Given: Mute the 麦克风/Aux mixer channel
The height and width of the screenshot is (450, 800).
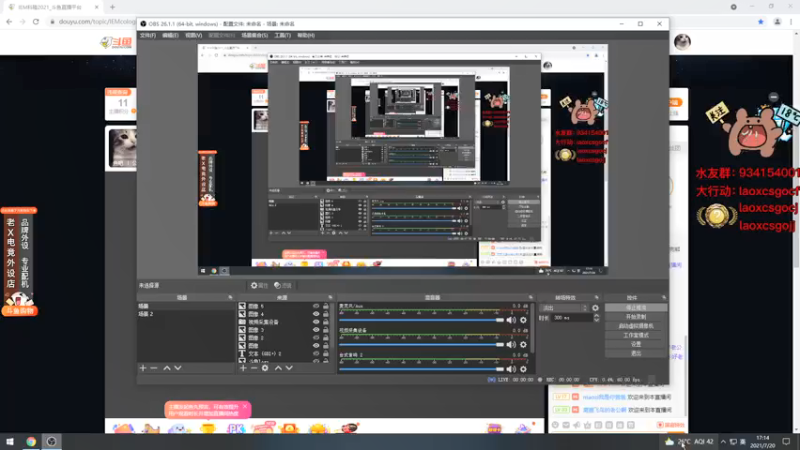Looking at the screenshot, I should click(x=511, y=320).
